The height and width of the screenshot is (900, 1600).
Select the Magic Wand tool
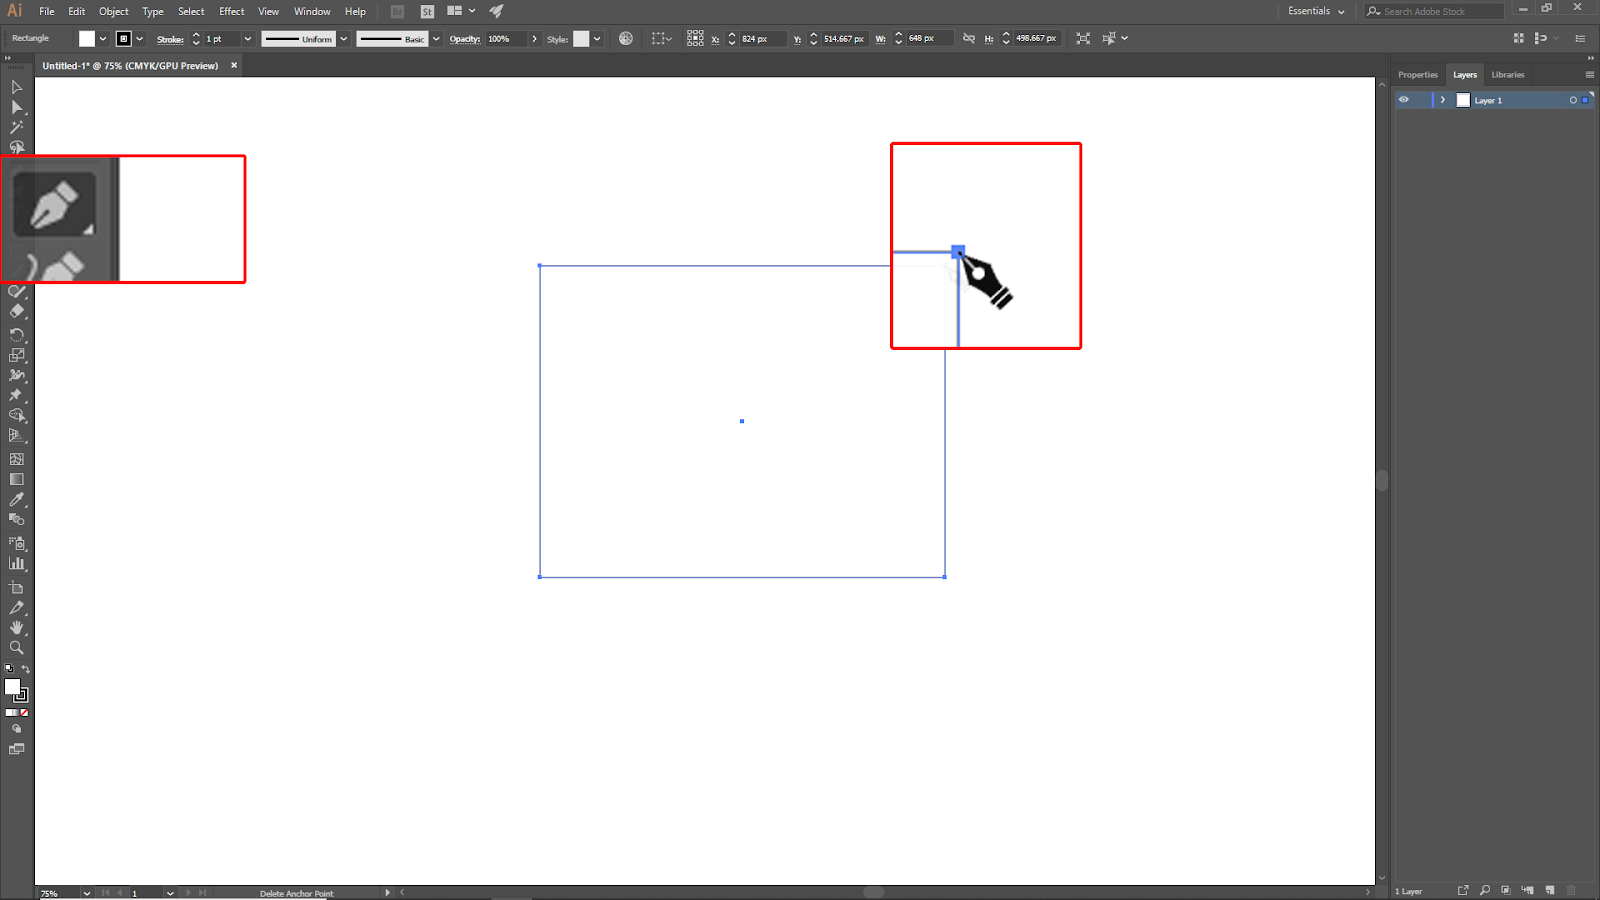tap(16, 127)
